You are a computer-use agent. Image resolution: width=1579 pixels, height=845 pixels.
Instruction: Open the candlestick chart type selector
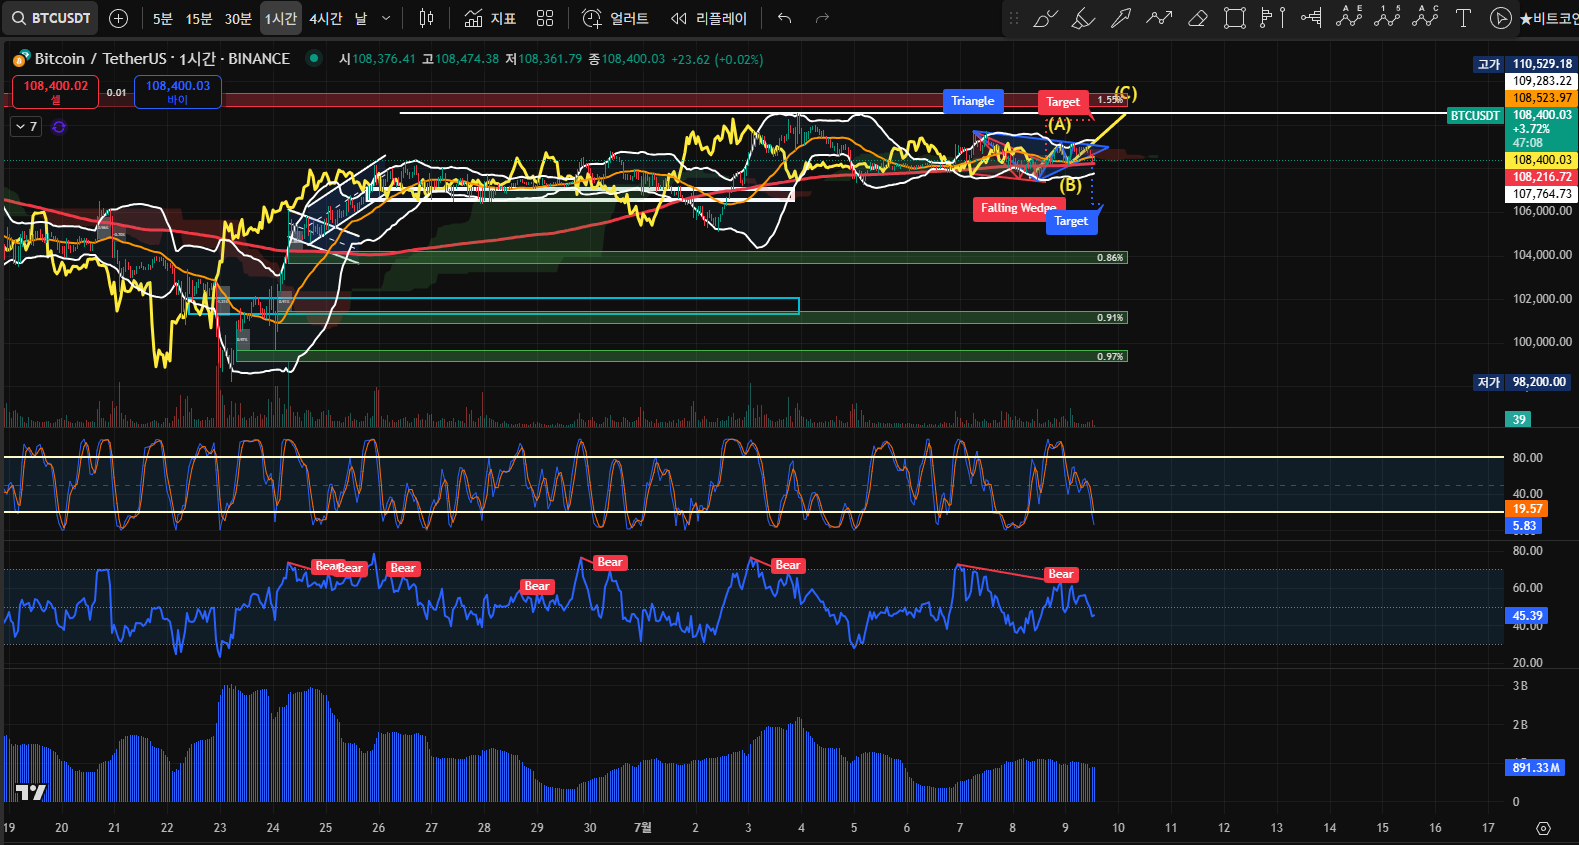tap(427, 18)
